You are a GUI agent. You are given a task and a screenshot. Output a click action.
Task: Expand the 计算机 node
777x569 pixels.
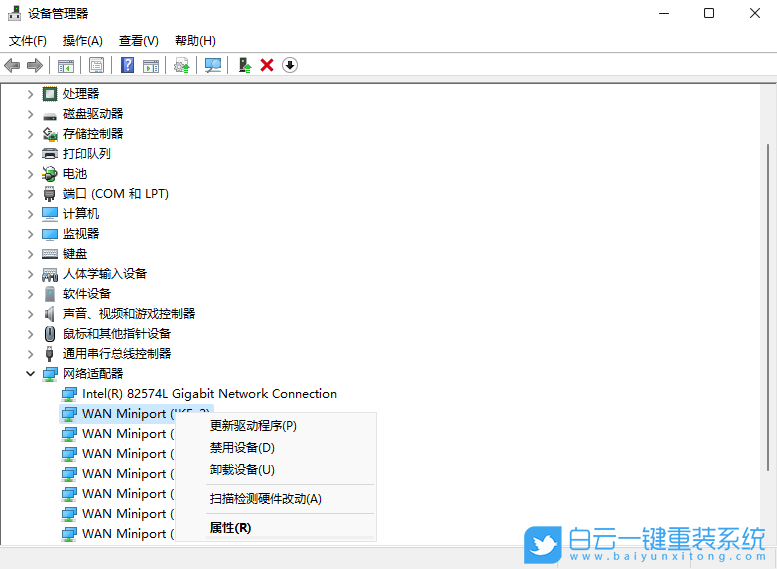[31, 214]
